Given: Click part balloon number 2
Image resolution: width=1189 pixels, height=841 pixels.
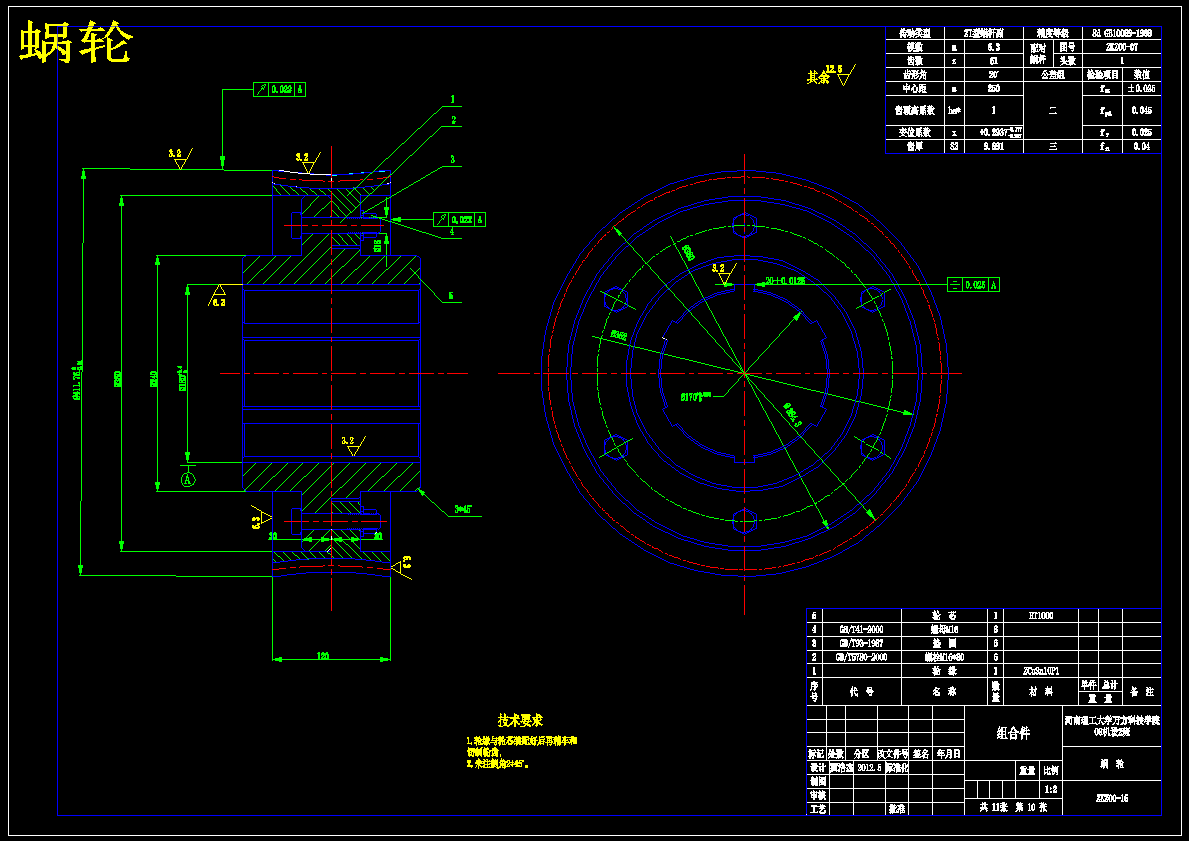Looking at the screenshot, I should click(x=453, y=121).
